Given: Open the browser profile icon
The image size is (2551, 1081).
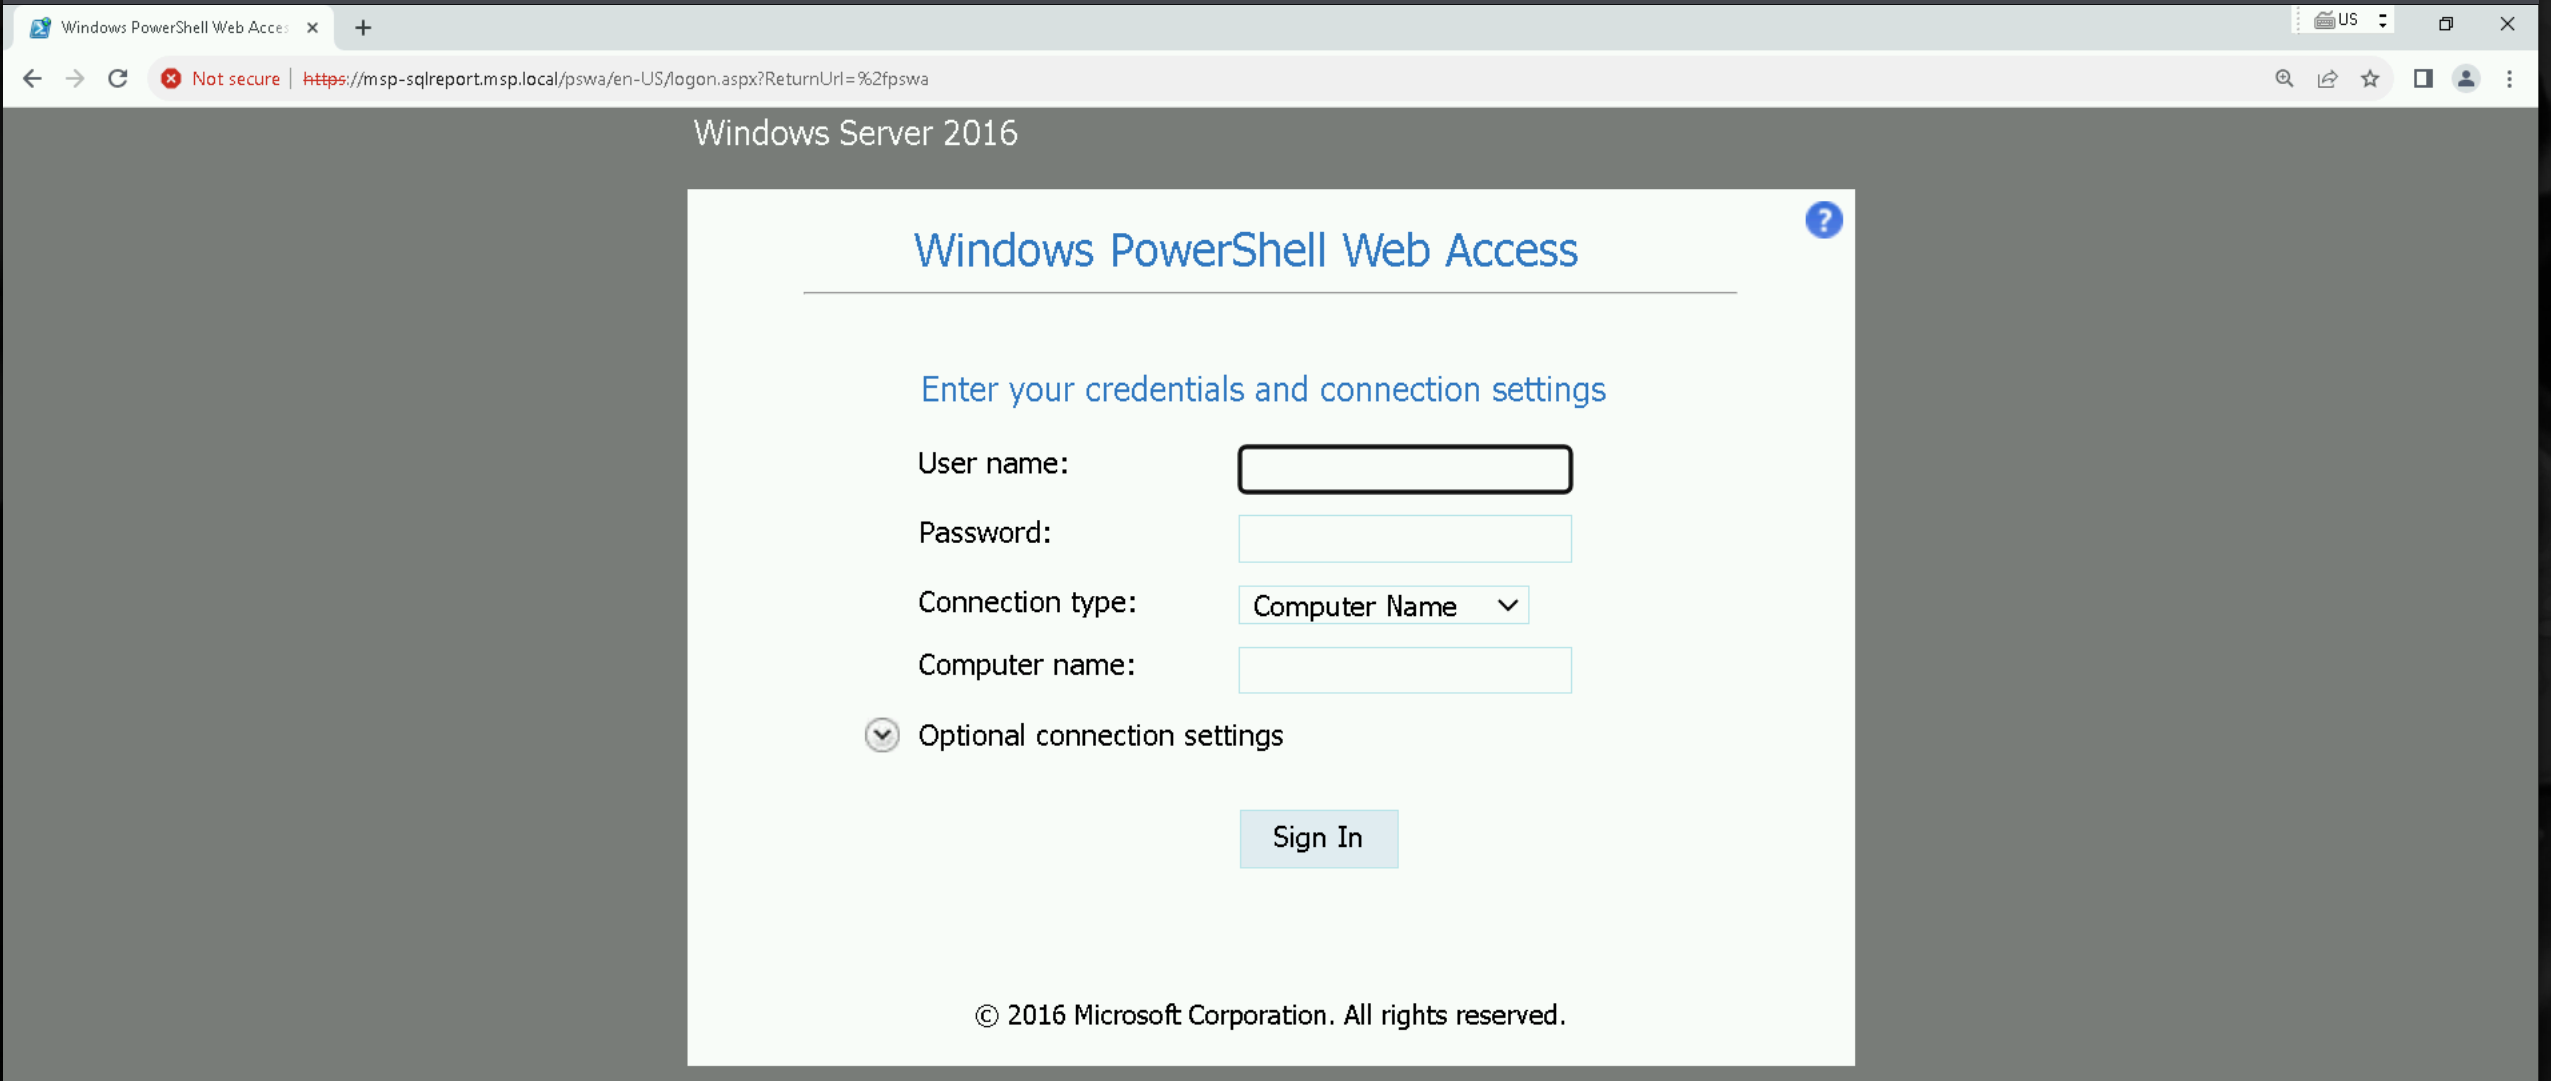Looking at the screenshot, I should tap(2466, 79).
